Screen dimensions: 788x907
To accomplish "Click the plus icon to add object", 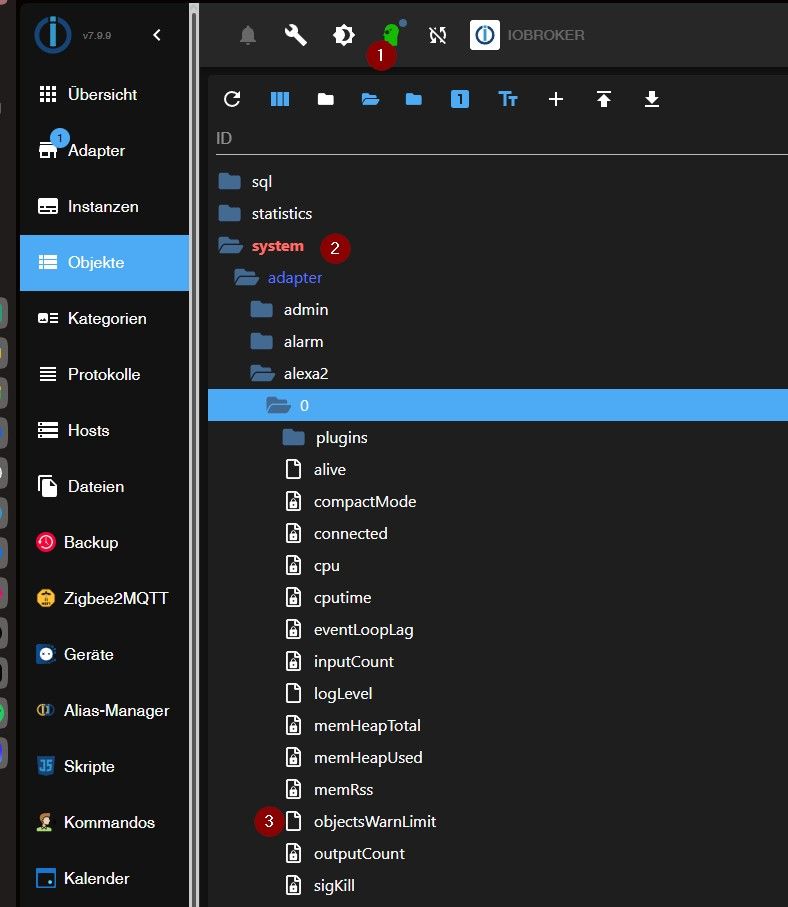I will (556, 99).
